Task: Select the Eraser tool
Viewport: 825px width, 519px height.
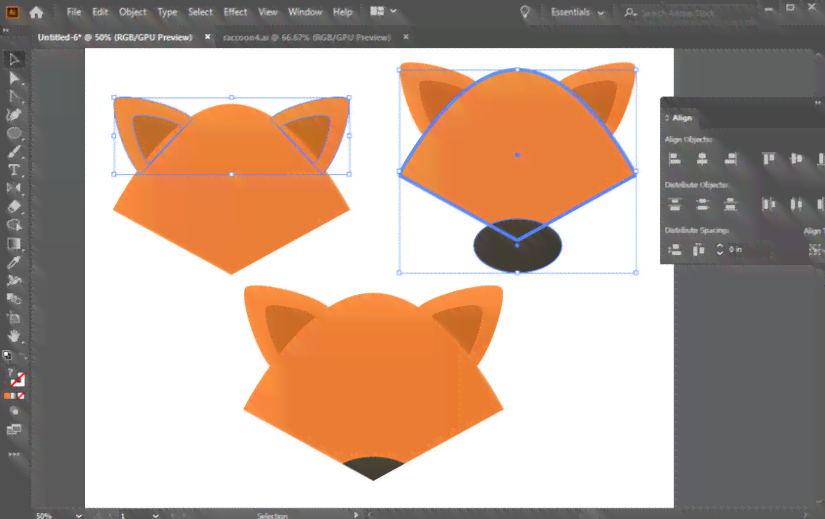Action: (14, 207)
